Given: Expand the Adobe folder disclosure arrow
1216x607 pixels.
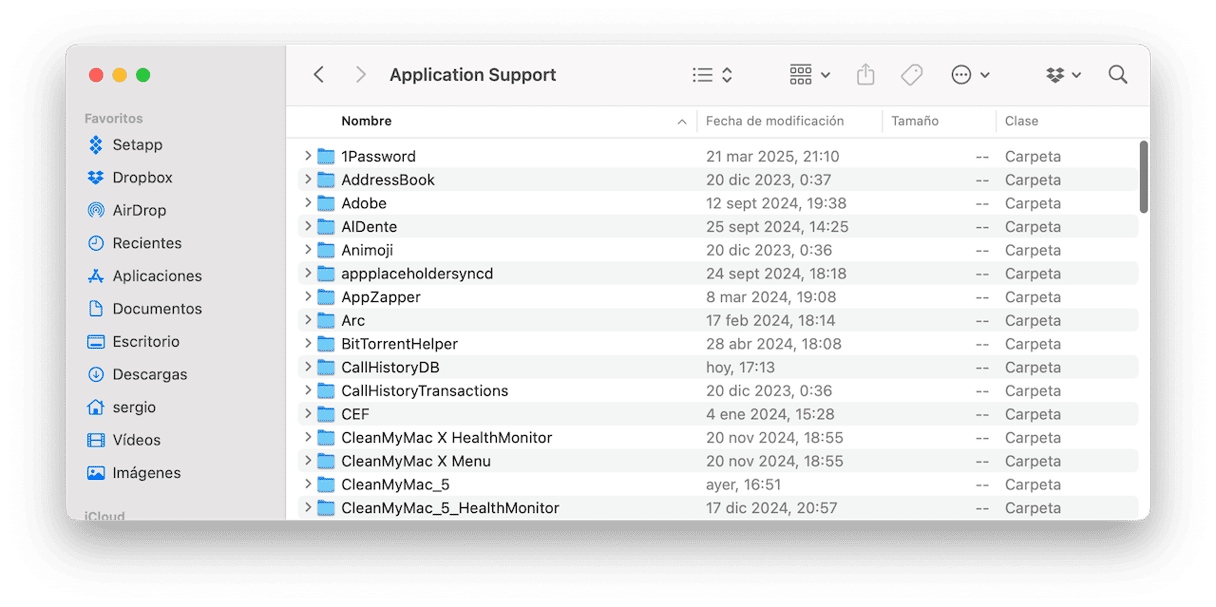Looking at the screenshot, I should click(x=308, y=203).
